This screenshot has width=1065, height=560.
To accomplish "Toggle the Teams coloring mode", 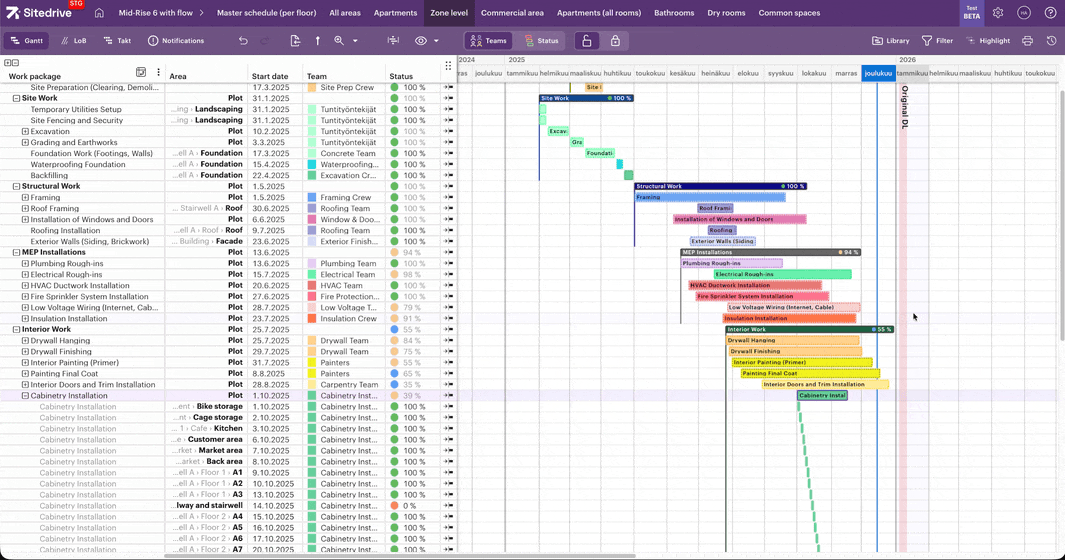I will [487, 41].
